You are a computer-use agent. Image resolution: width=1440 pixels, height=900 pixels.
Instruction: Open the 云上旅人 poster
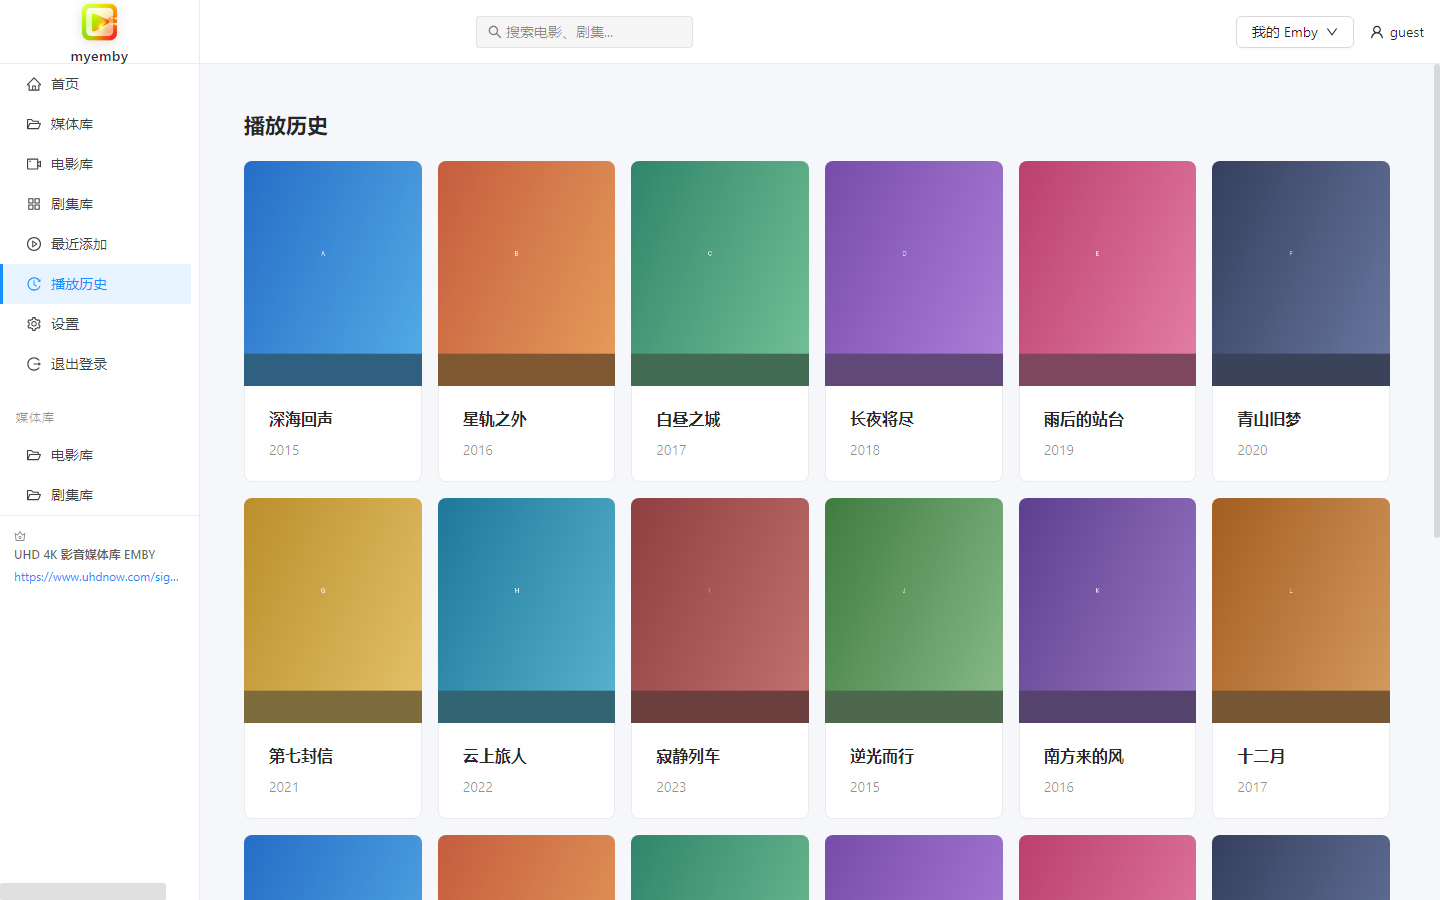(x=526, y=610)
